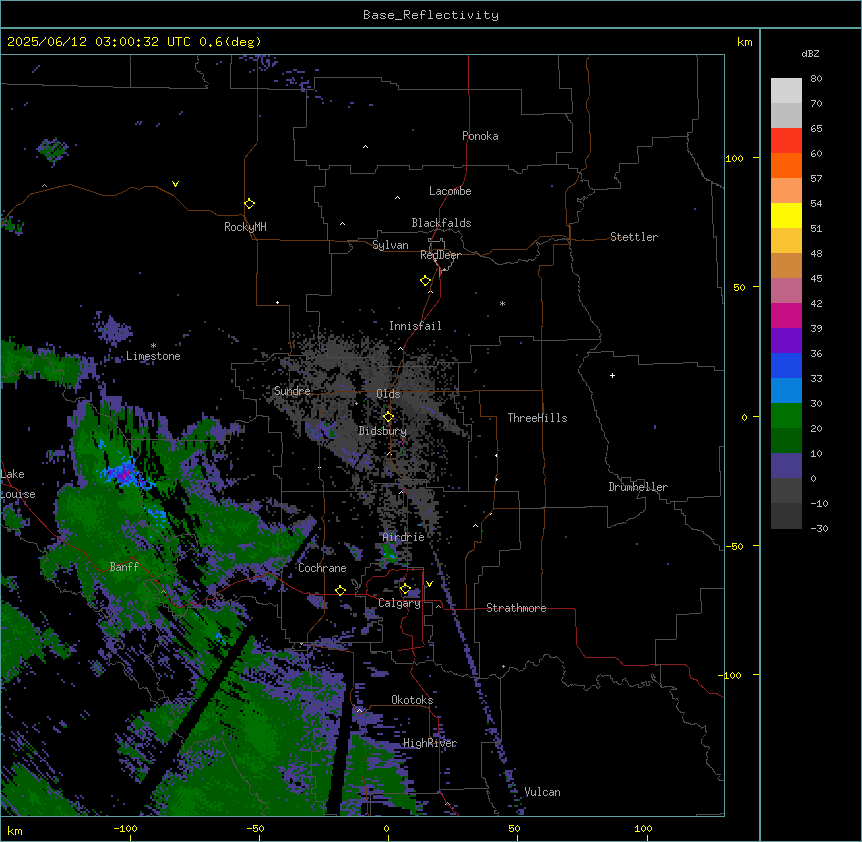Click the Didsbury label
The width and height of the screenshot is (862, 842).
pos(383,431)
